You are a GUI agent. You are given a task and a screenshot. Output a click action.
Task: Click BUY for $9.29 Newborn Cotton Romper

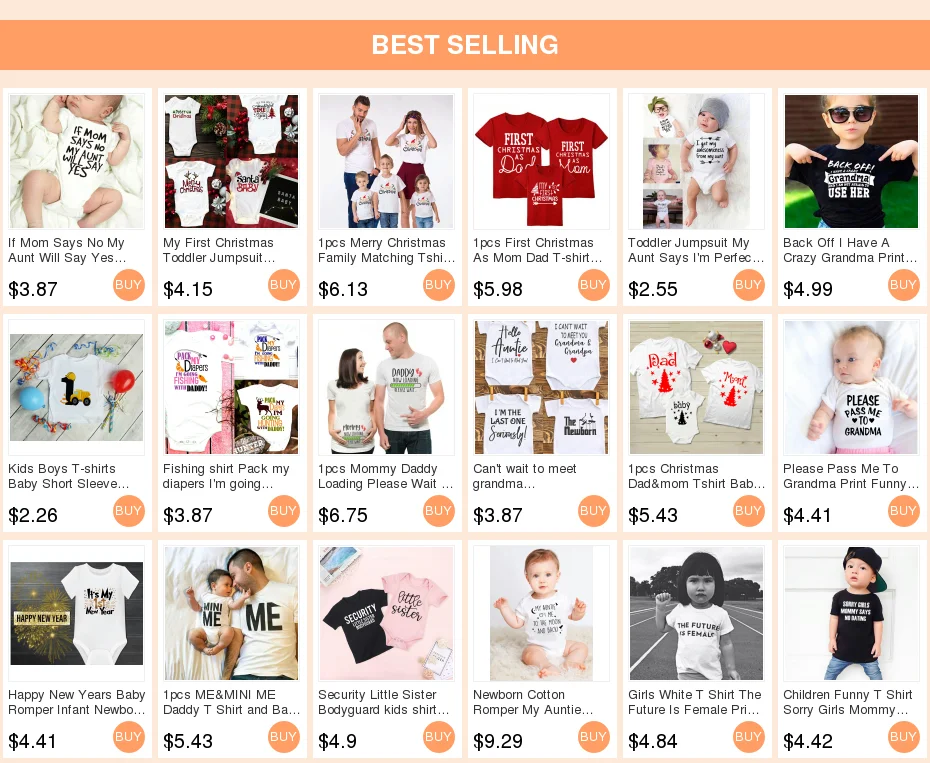[x=594, y=737]
